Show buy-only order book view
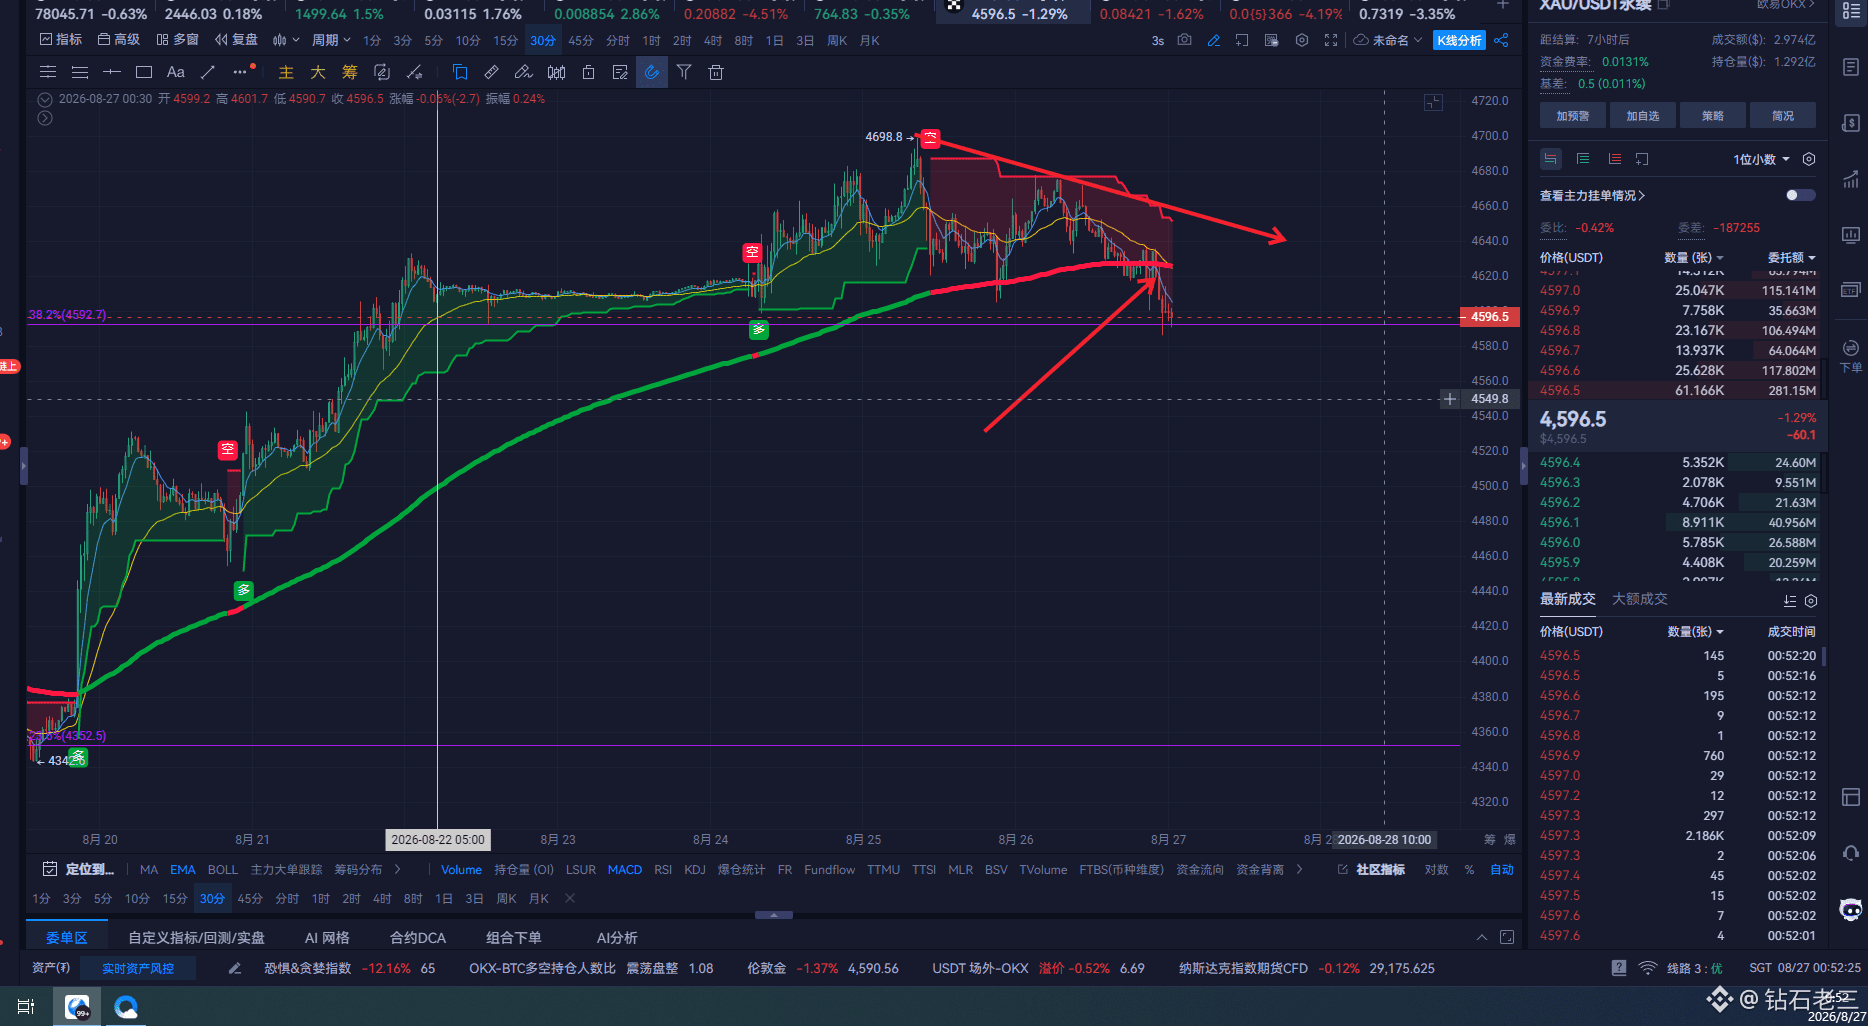1868x1026 pixels. click(x=1583, y=159)
